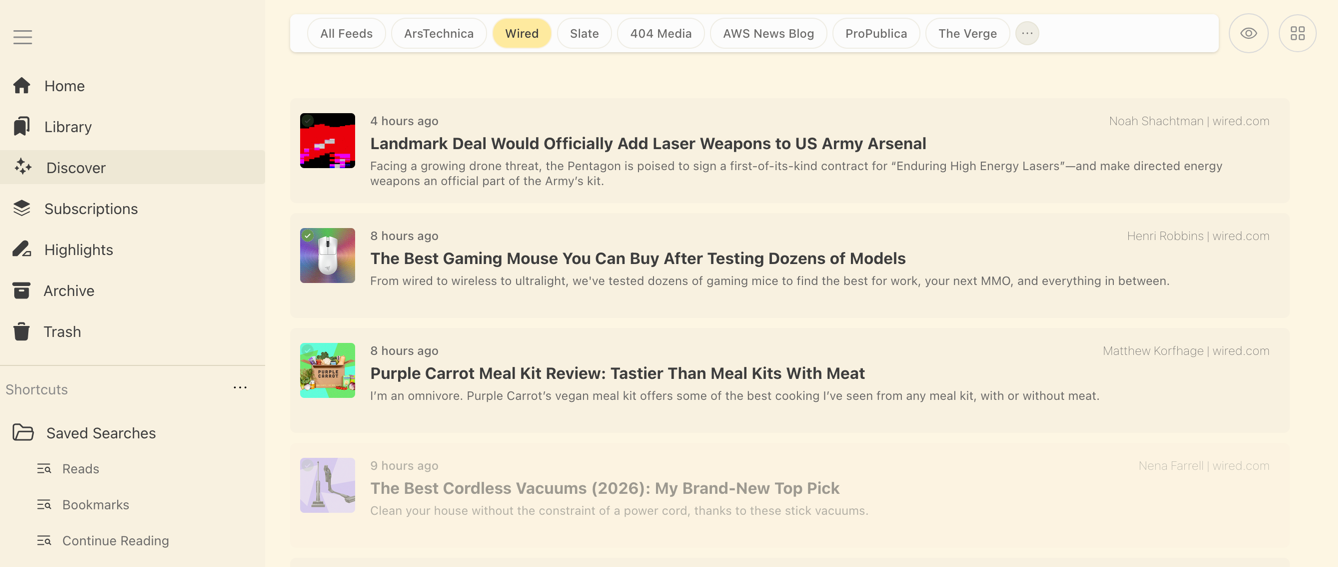
Task: Open the Highlights section
Action: point(78,250)
